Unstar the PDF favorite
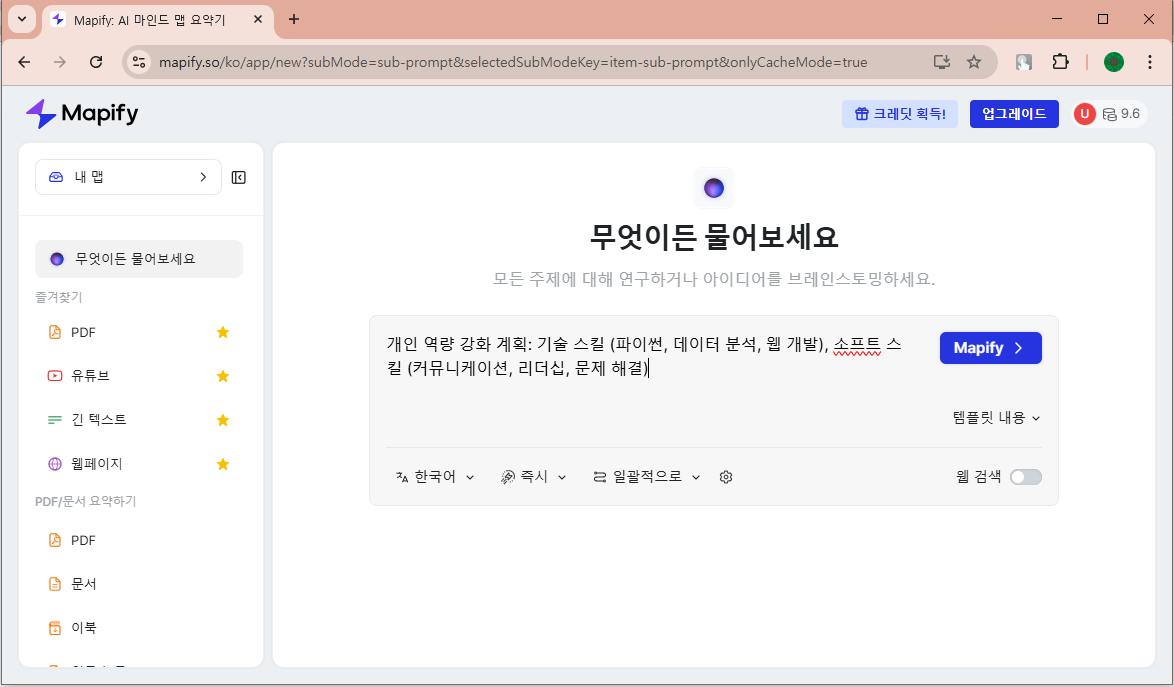The image size is (1174, 687). (x=223, y=332)
